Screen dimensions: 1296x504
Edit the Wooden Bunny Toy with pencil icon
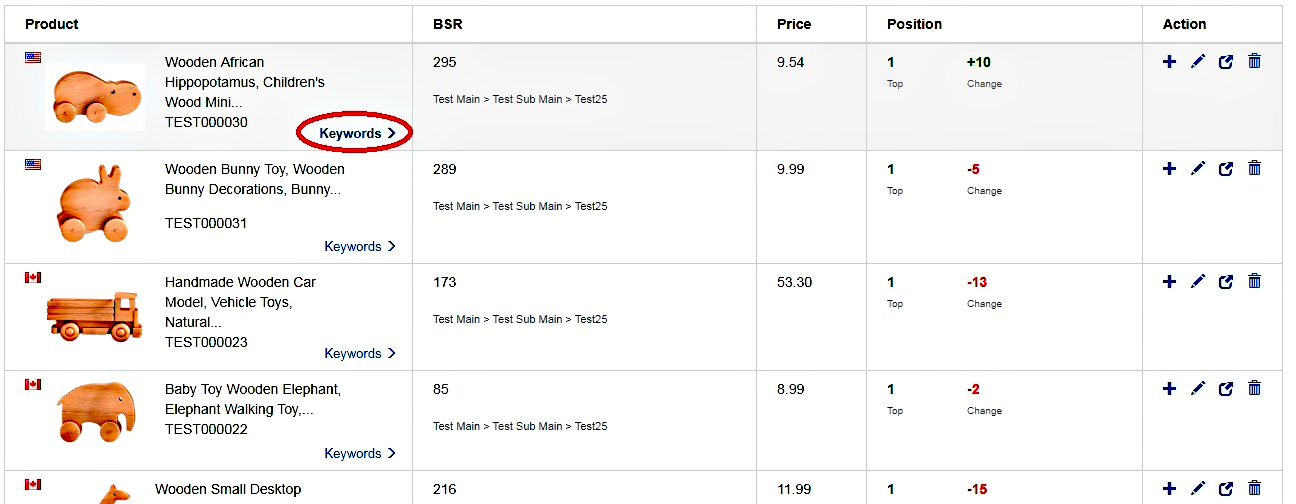click(1198, 169)
